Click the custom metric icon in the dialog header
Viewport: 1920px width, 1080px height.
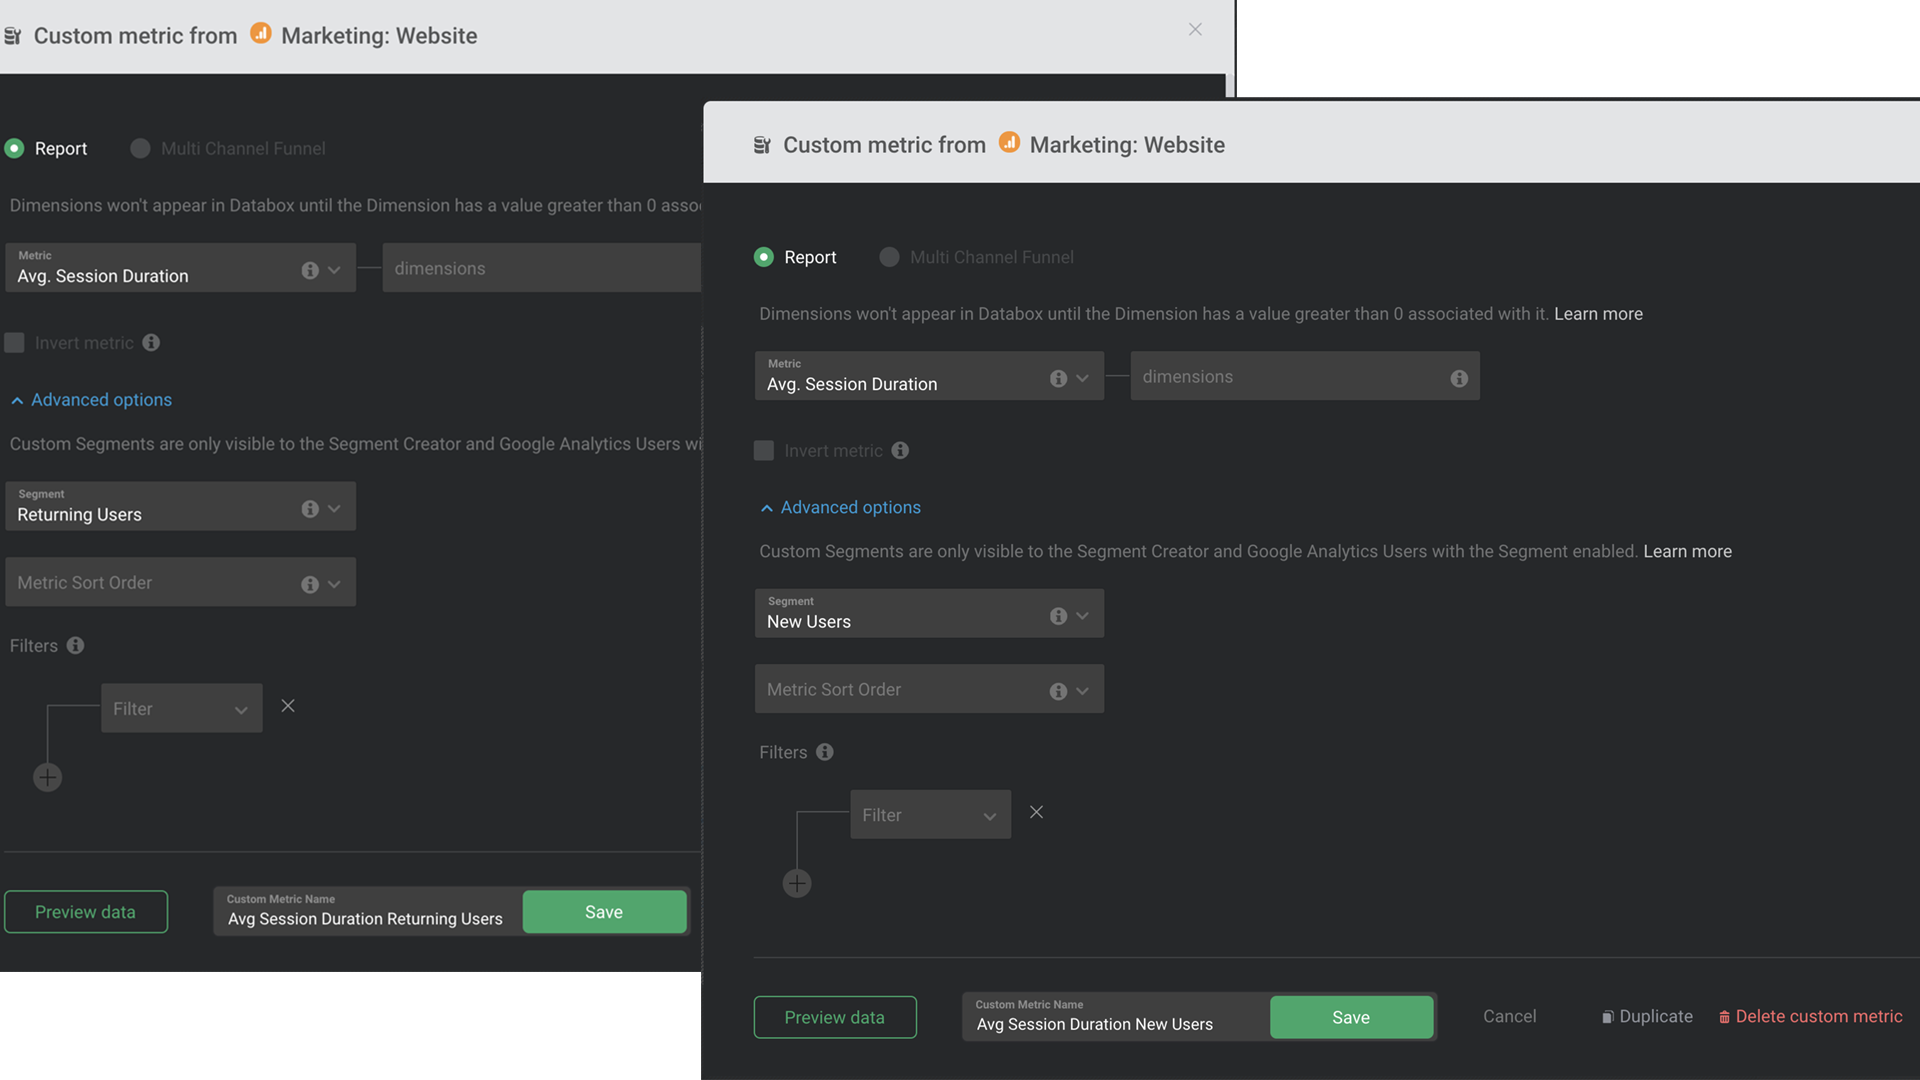pos(761,143)
